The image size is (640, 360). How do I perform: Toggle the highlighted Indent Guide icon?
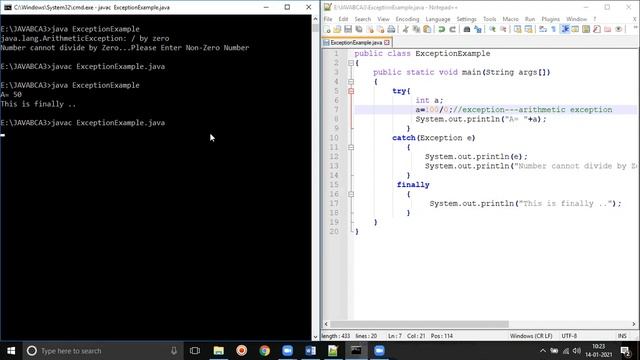click(x=565, y=29)
